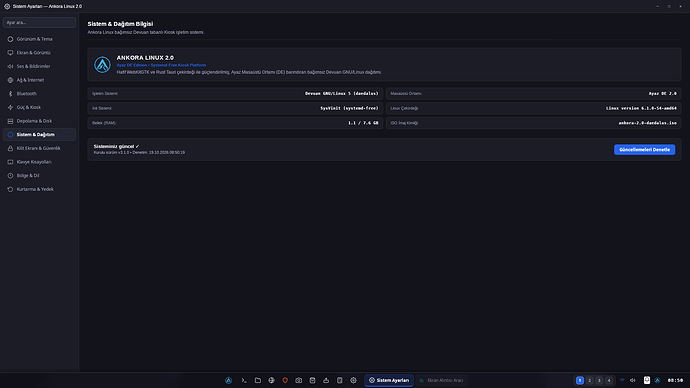This screenshot has height=388, width=690.
Task: Open the Wi-Fi network tray icon
Action: [x=622, y=381]
